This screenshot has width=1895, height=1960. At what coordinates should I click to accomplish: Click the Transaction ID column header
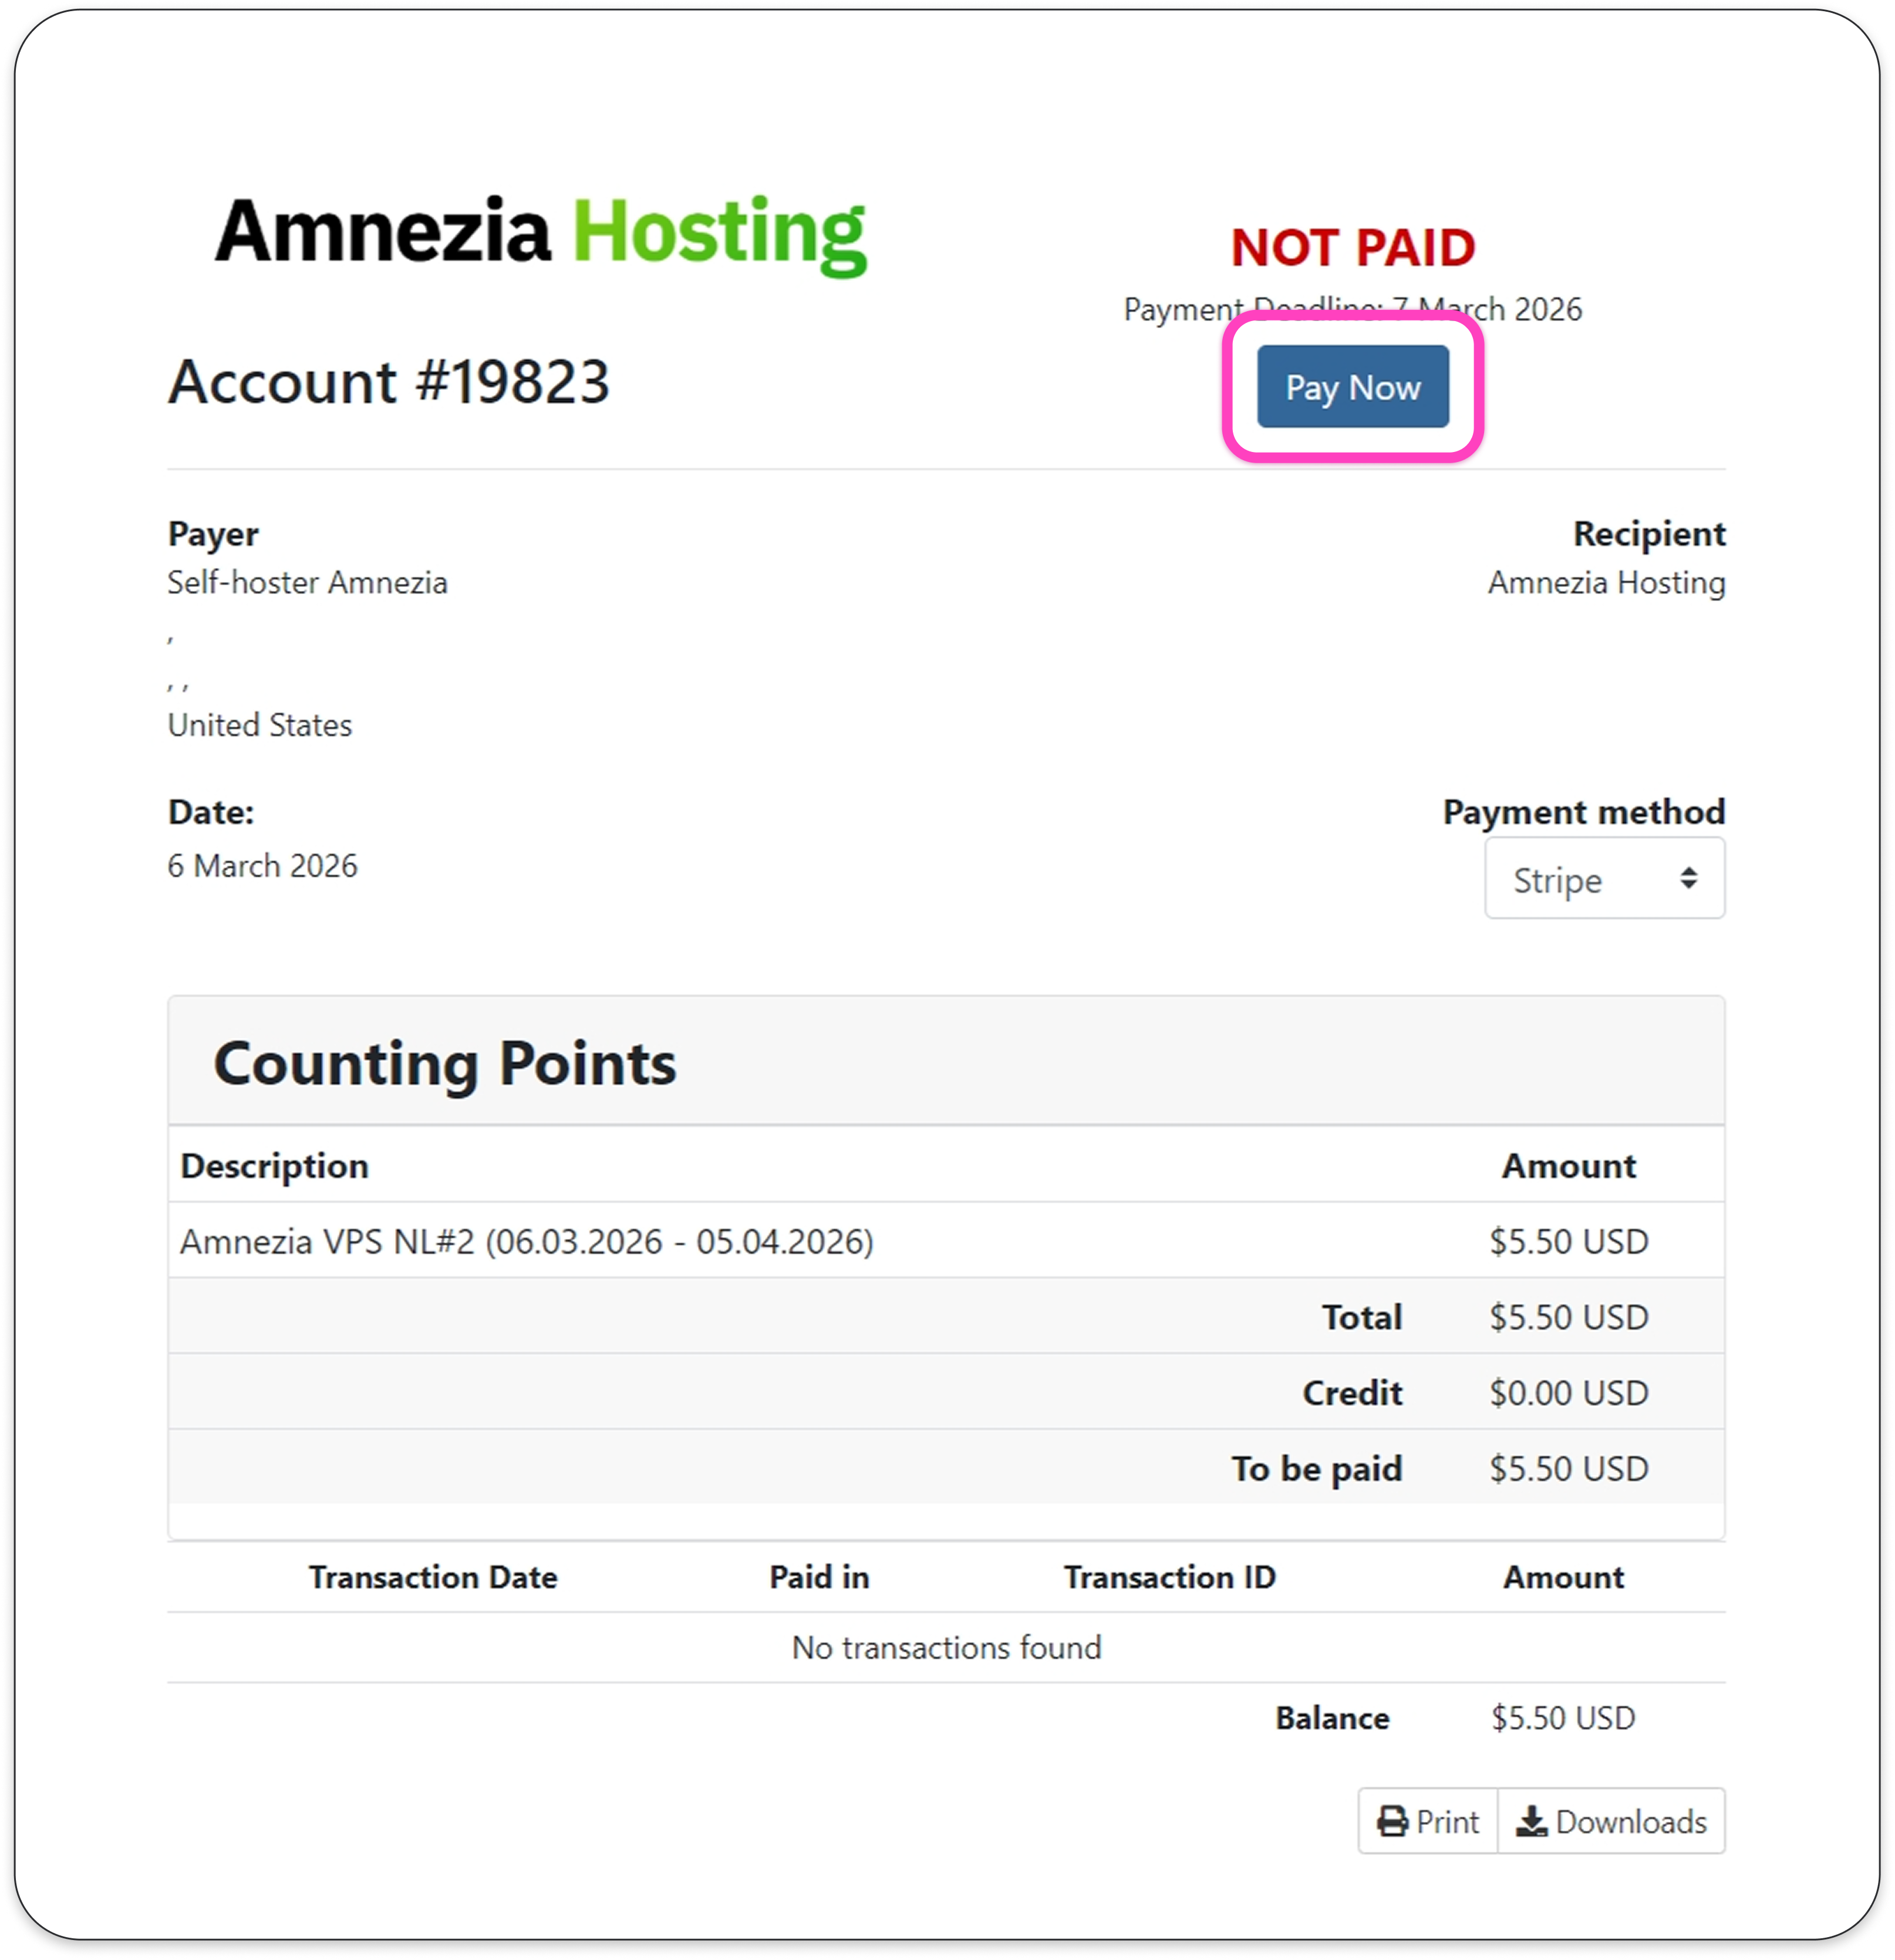1169,1577
